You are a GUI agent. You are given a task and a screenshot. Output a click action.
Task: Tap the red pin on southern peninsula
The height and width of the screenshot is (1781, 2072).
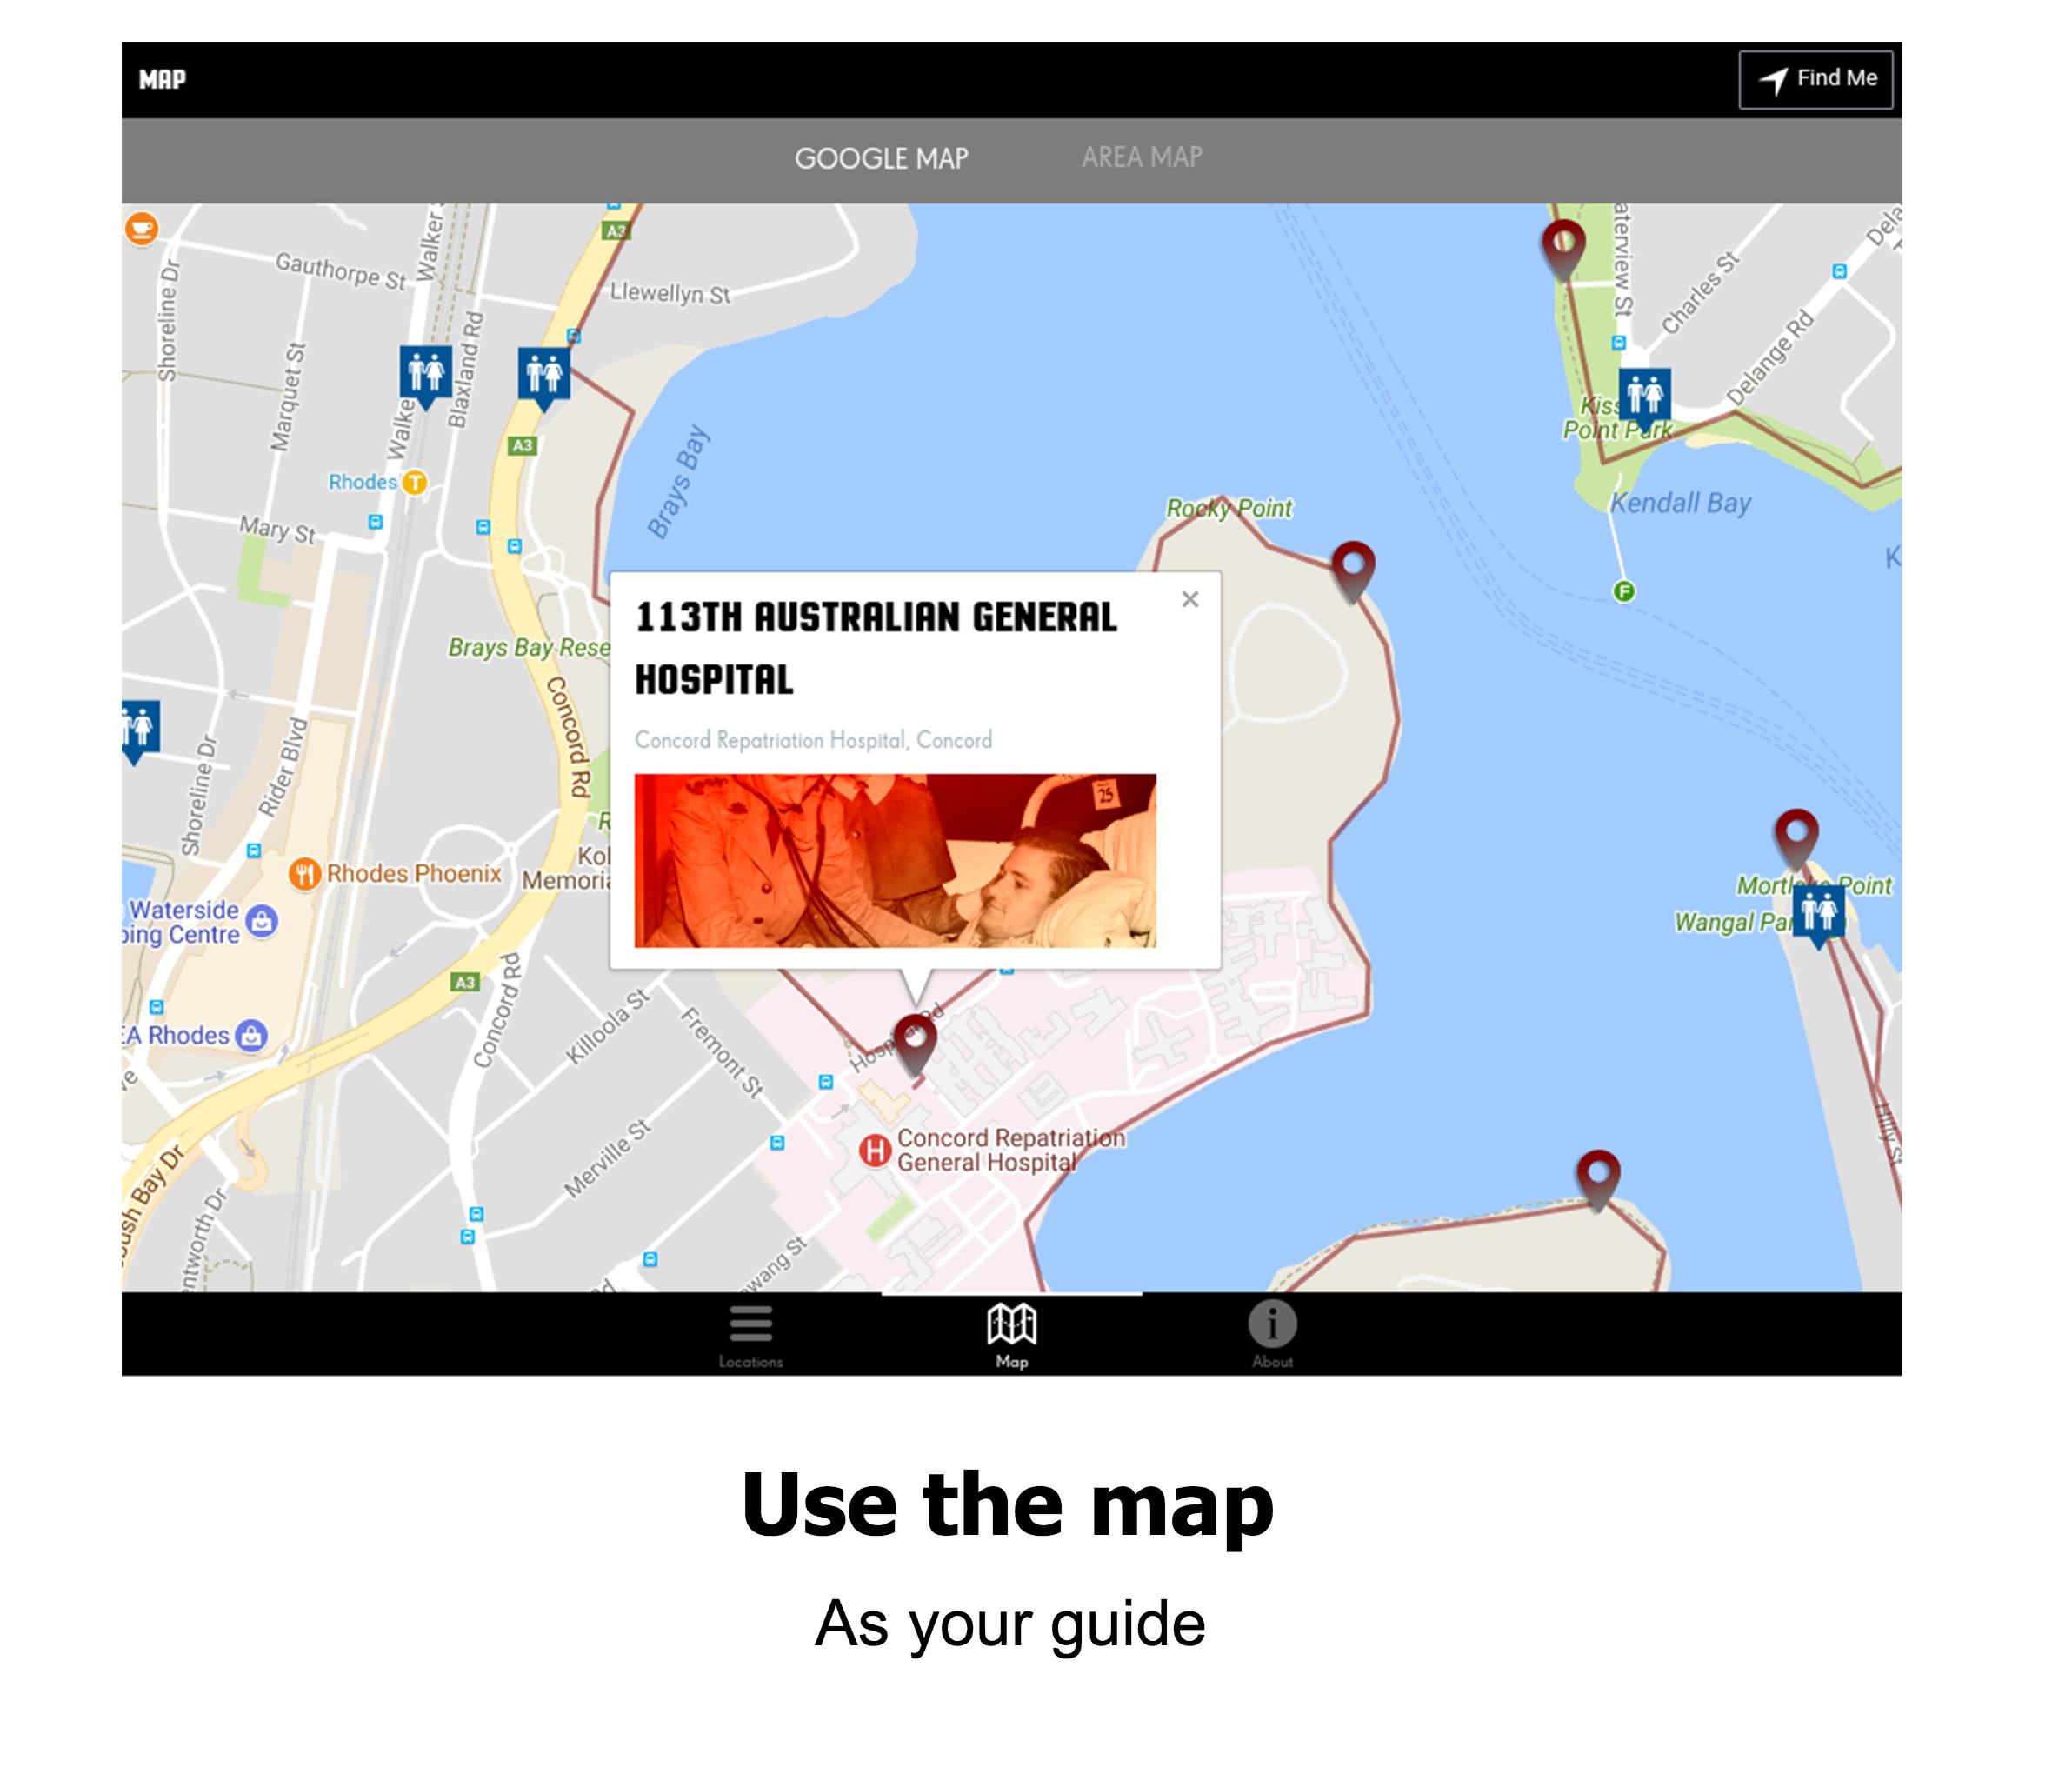click(x=1598, y=1176)
